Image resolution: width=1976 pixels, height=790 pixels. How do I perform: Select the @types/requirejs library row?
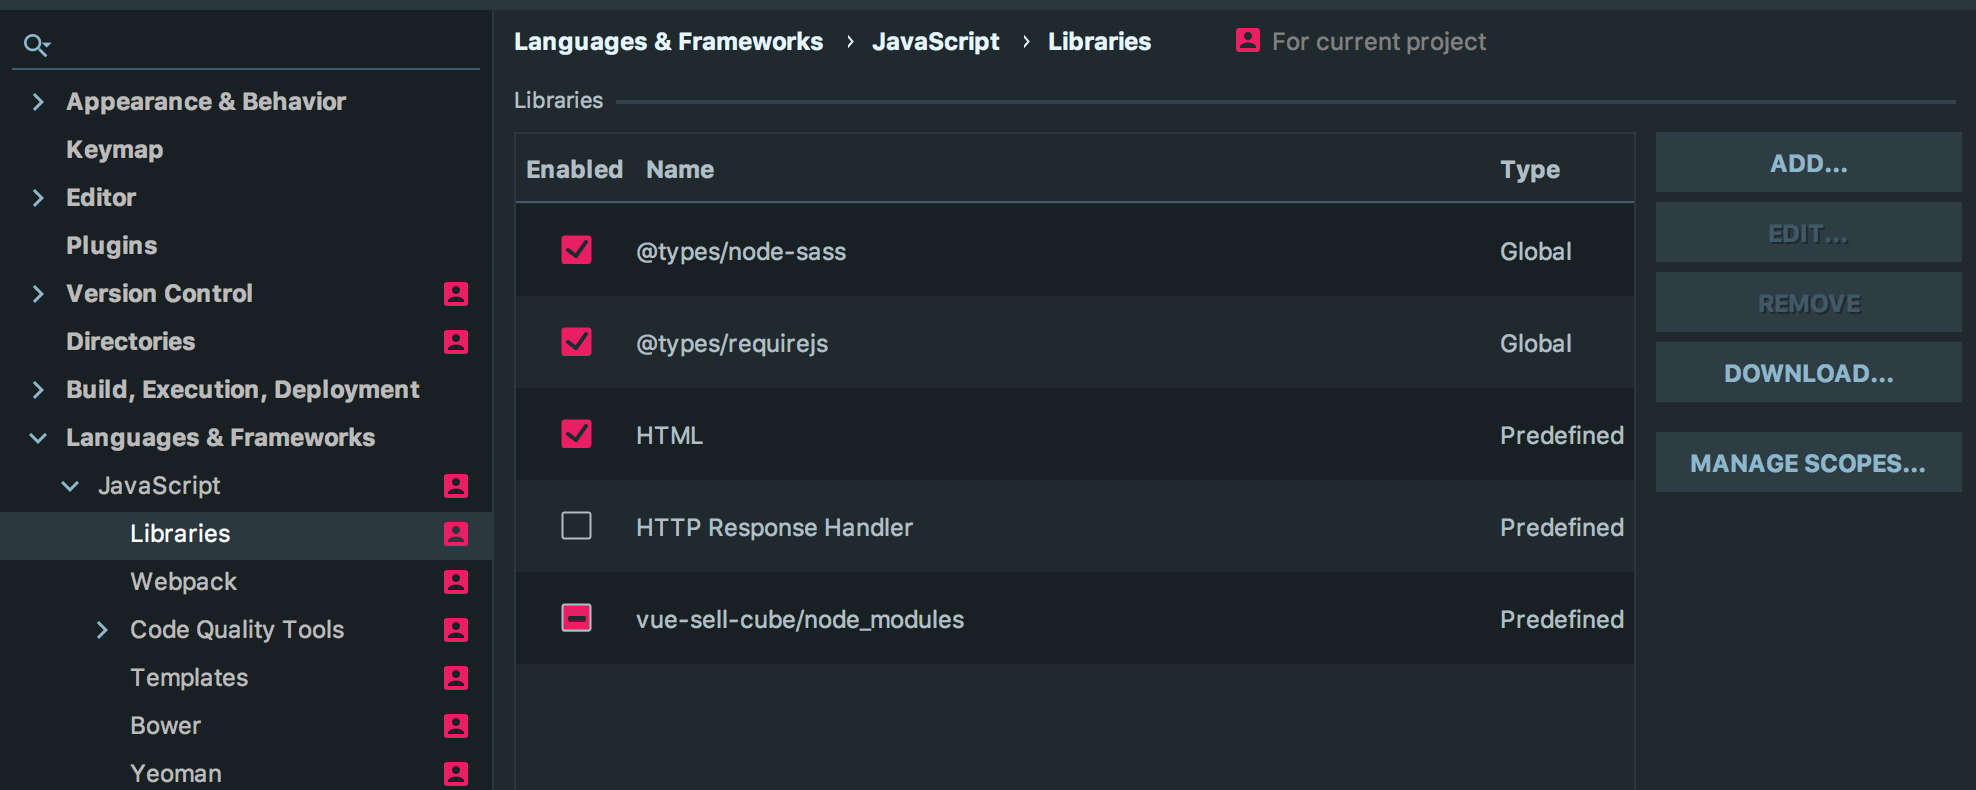(1000, 343)
